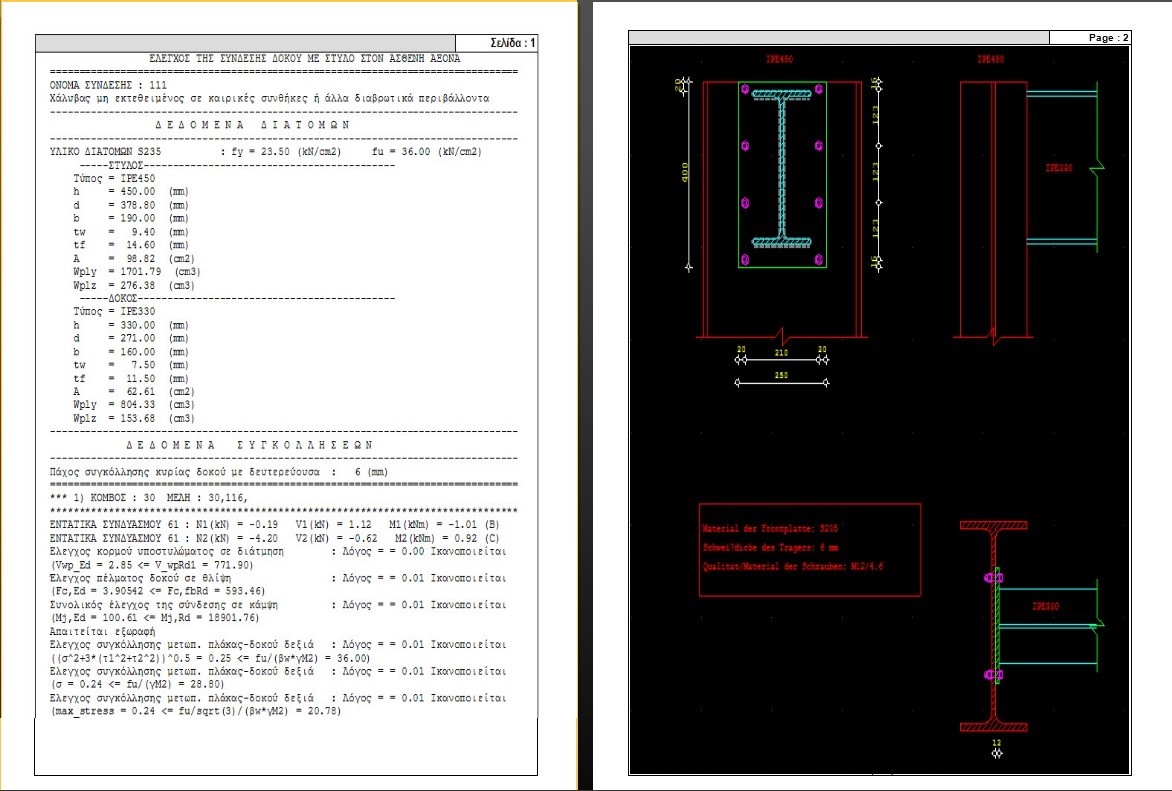Image resolution: width=1172 pixels, height=791 pixels.
Task: Click the 'Σελίδα : 1' page header
Action: point(512,43)
